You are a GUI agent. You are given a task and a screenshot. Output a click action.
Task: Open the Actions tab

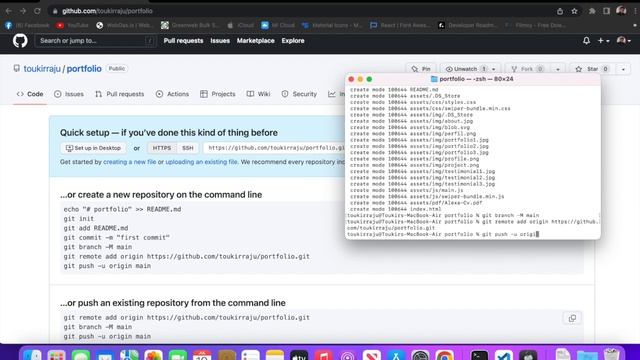click(172, 94)
